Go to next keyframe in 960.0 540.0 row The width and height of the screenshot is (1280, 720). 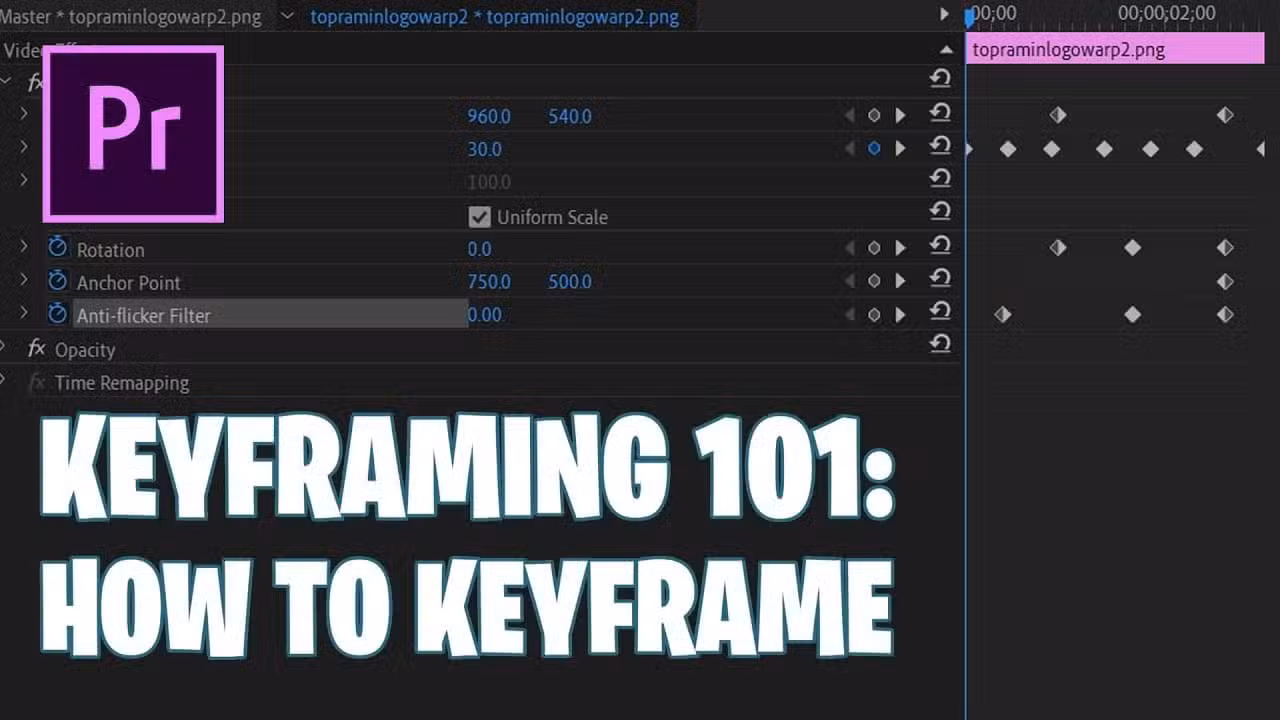click(900, 115)
